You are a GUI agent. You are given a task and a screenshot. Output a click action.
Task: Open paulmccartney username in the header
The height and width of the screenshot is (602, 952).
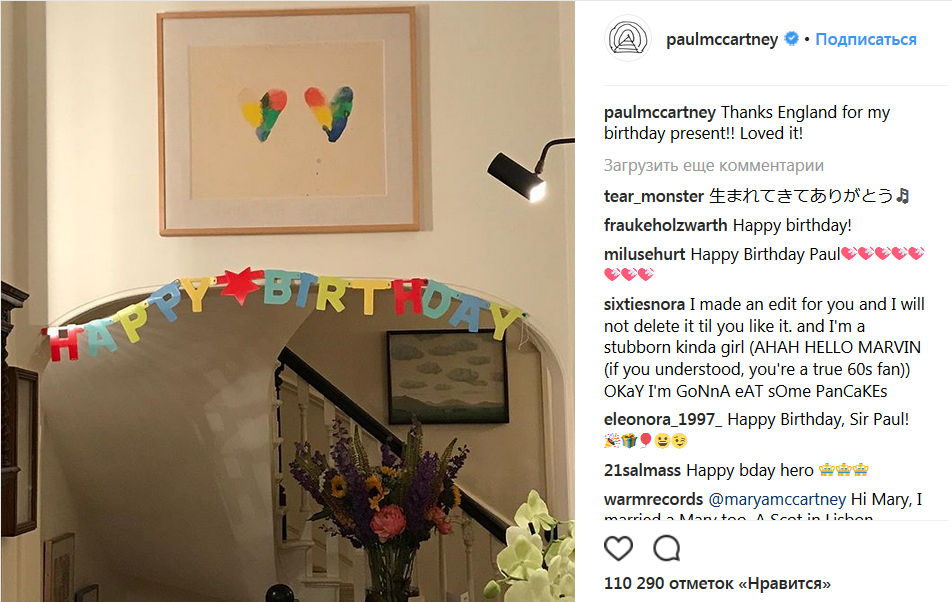pos(722,40)
